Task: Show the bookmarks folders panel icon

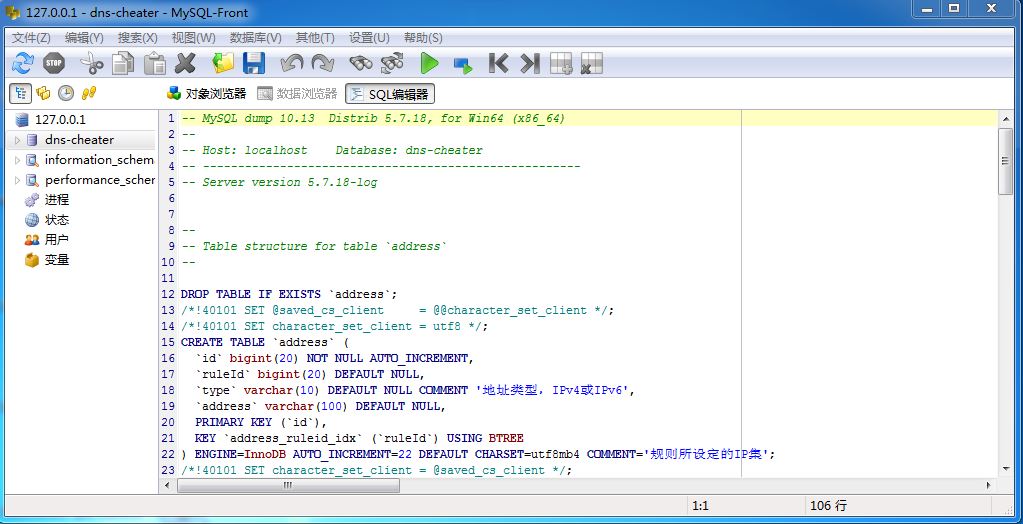Action: (43, 93)
